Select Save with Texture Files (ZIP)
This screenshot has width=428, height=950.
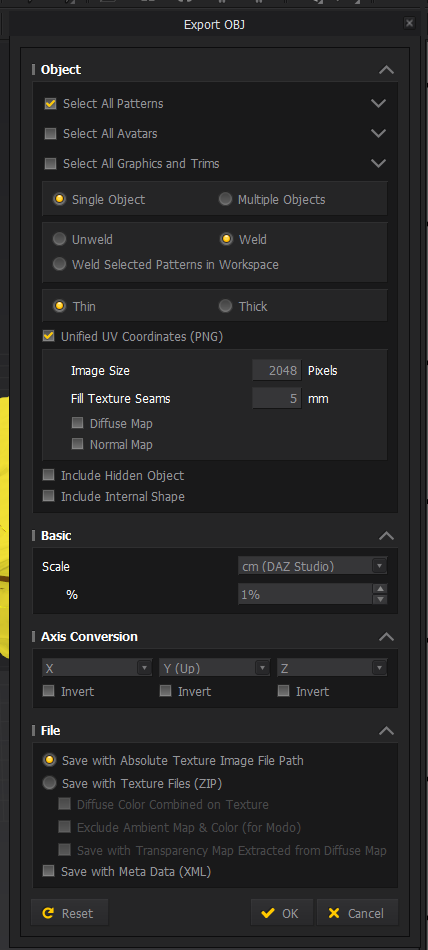point(49,783)
